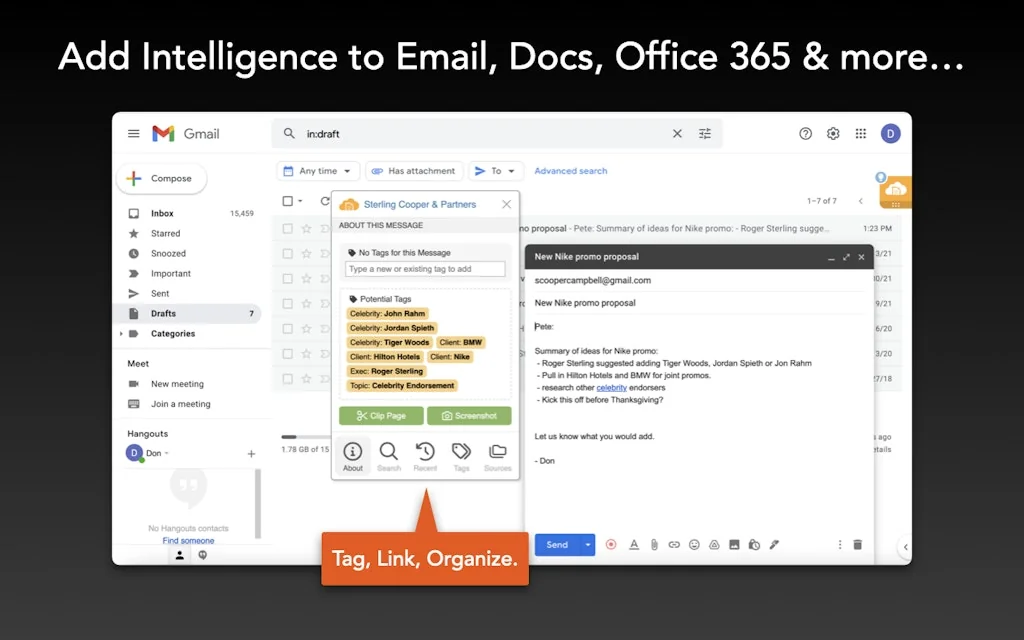The height and width of the screenshot is (640, 1024).
Task: Open the Support help question mark icon
Action: (806, 134)
